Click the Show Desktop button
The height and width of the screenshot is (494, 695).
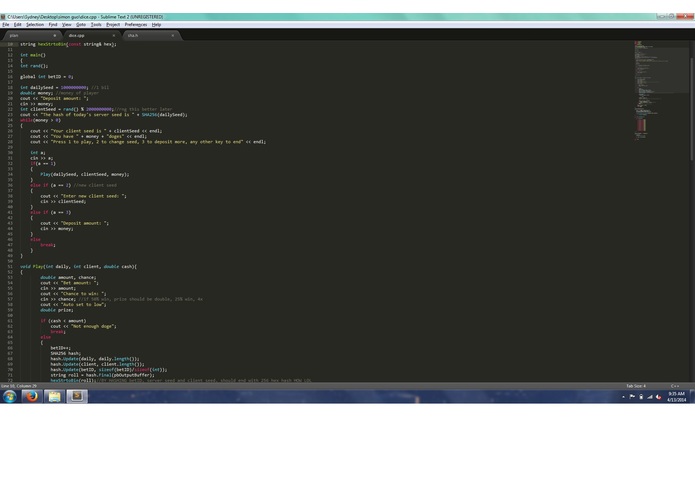692,397
